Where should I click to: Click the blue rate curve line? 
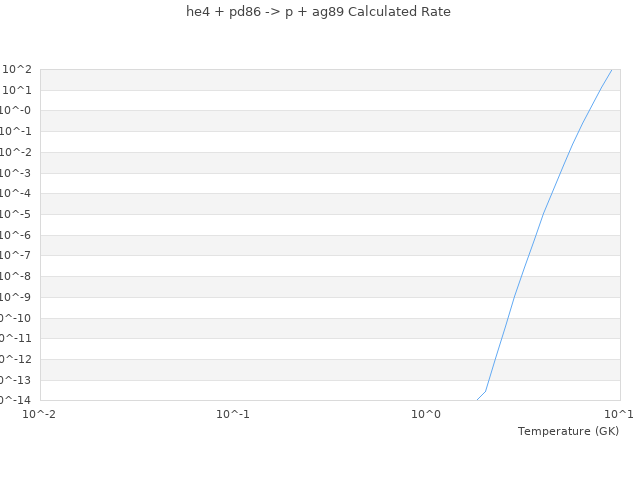tap(543, 213)
